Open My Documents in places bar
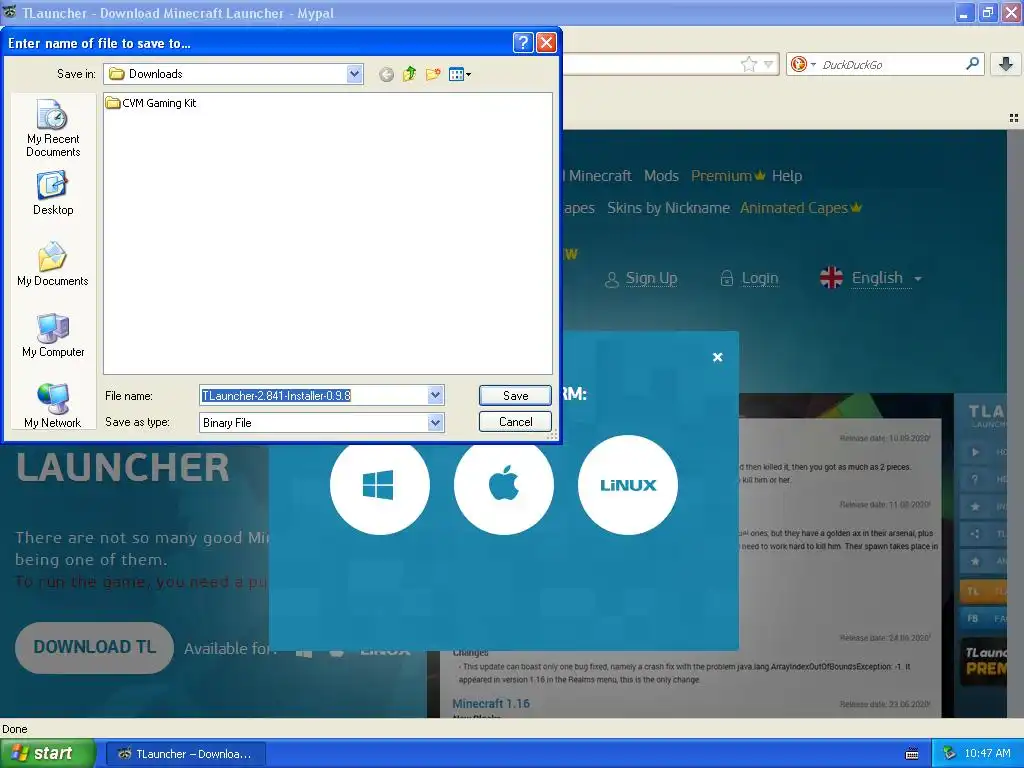The image size is (1024, 768). tap(53, 264)
